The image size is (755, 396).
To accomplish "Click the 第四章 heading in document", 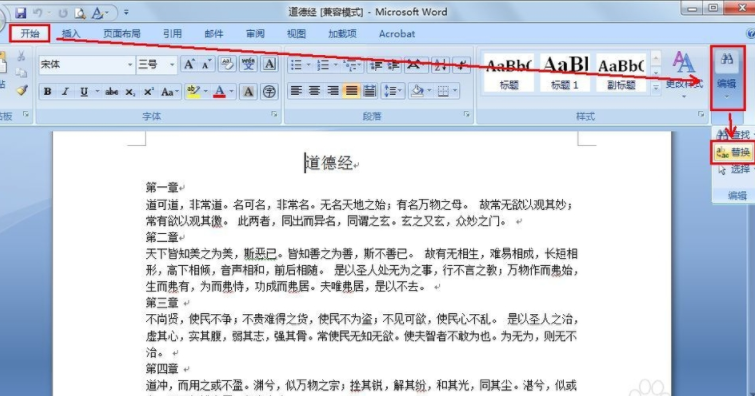I will tap(162, 369).
